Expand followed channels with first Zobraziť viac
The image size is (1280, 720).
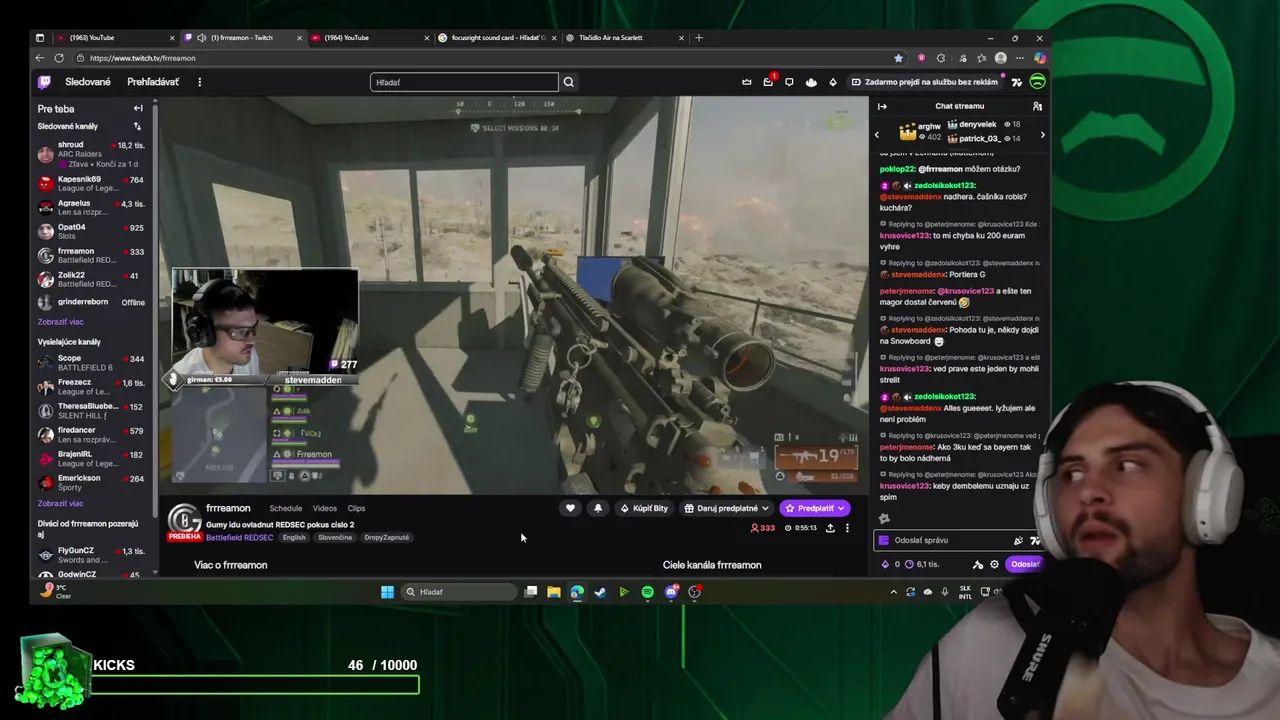[x=61, y=322]
